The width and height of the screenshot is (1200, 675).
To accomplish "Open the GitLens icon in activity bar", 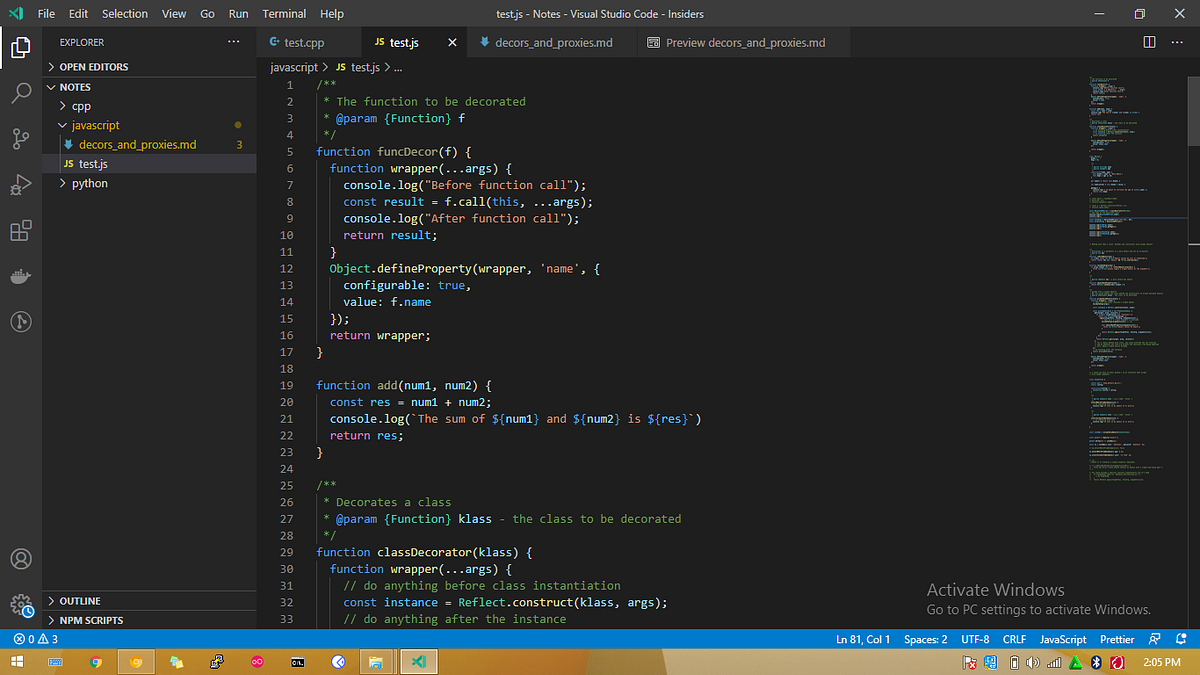I will point(21,322).
